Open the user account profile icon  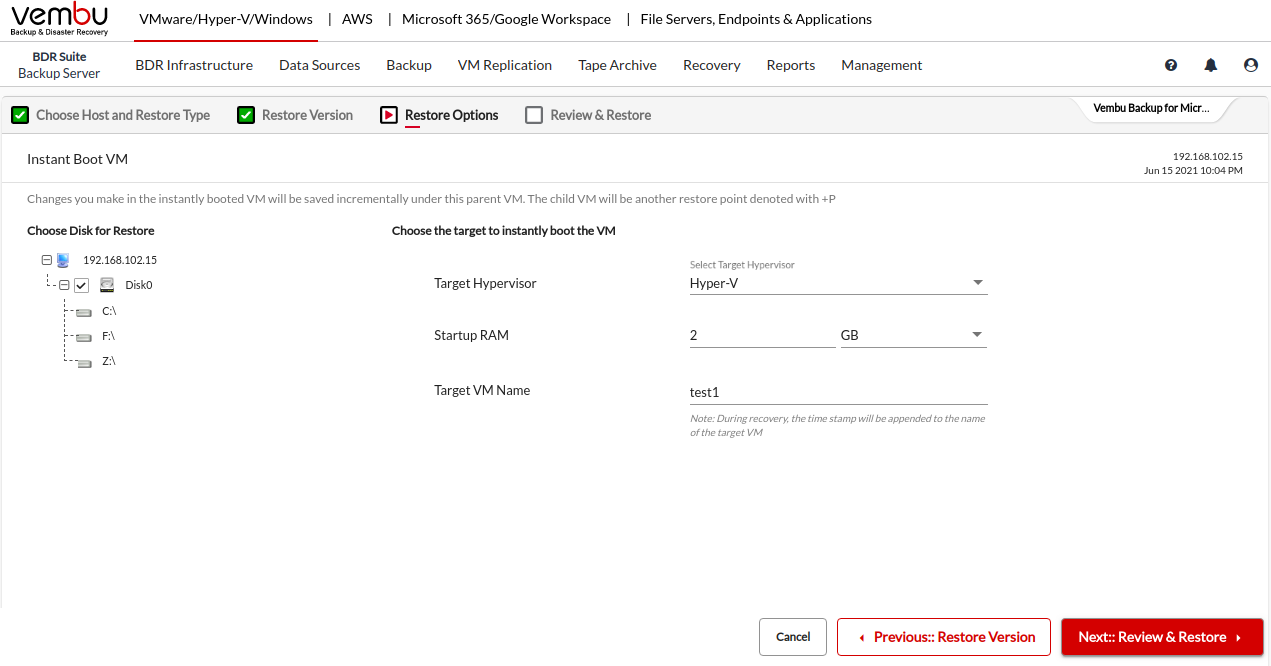click(x=1251, y=65)
